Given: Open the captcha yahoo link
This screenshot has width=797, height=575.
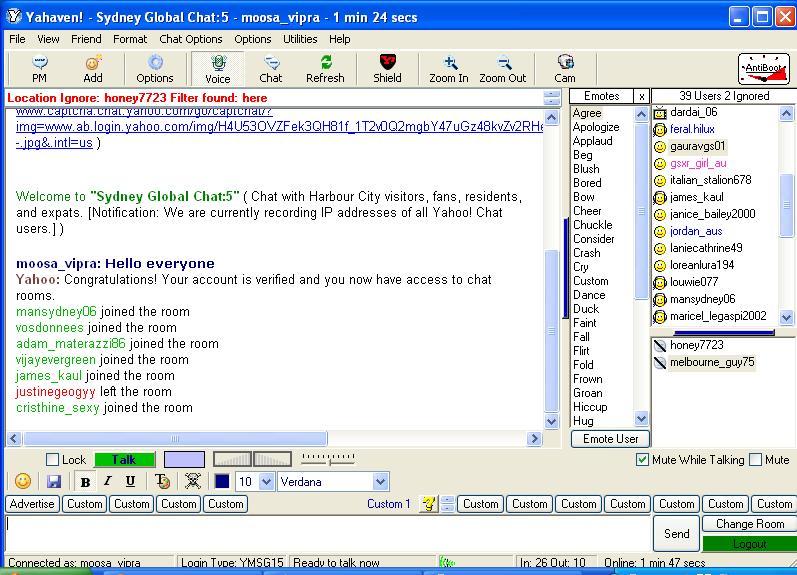Looking at the screenshot, I should (279, 127).
